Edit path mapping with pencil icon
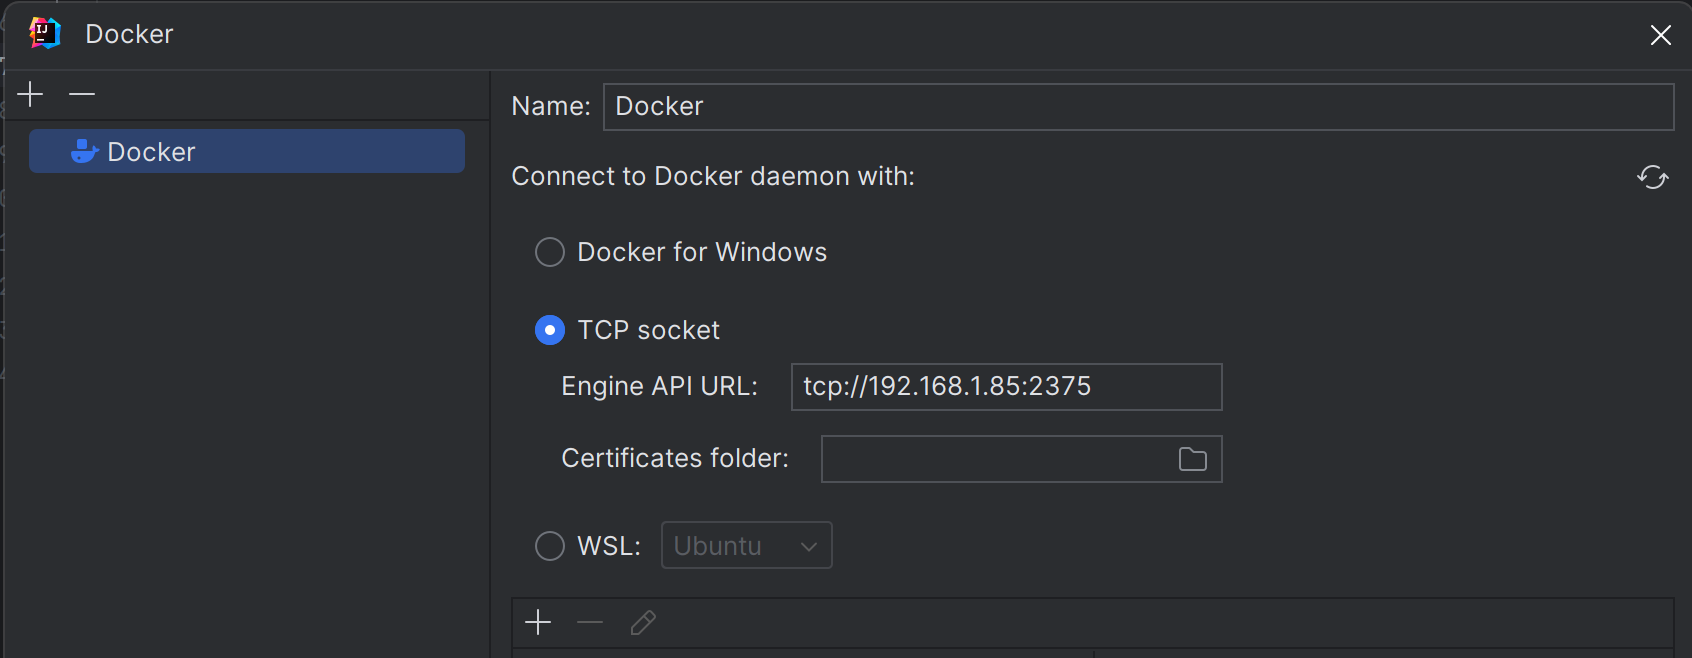 [643, 622]
